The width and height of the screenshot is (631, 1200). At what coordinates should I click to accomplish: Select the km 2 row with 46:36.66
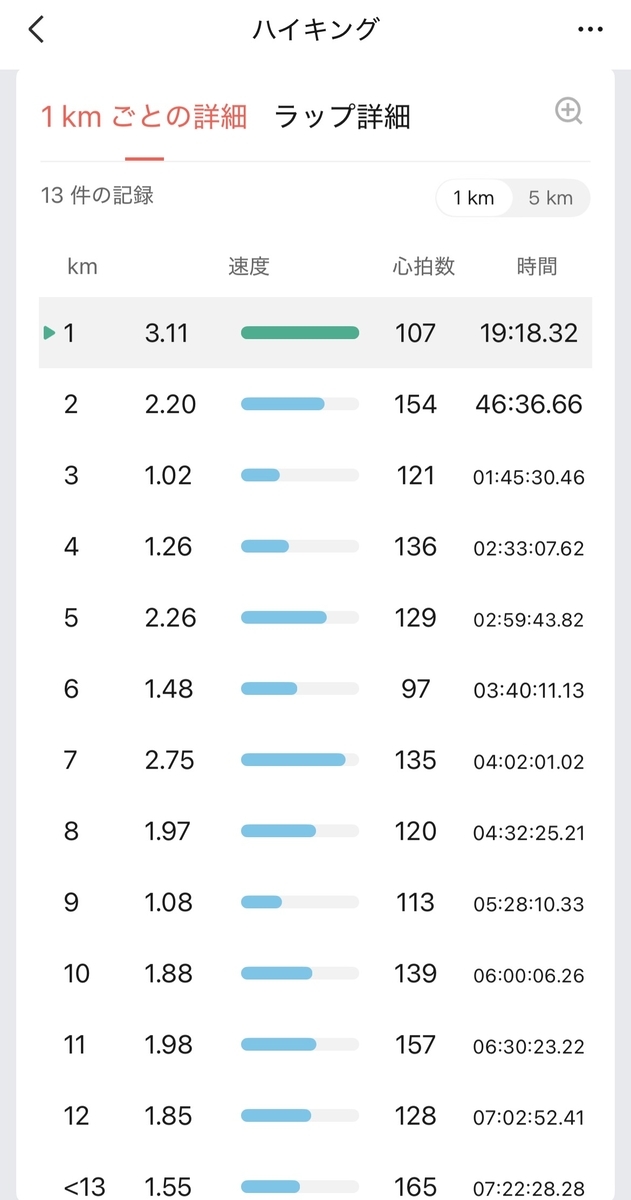tap(315, 404)
